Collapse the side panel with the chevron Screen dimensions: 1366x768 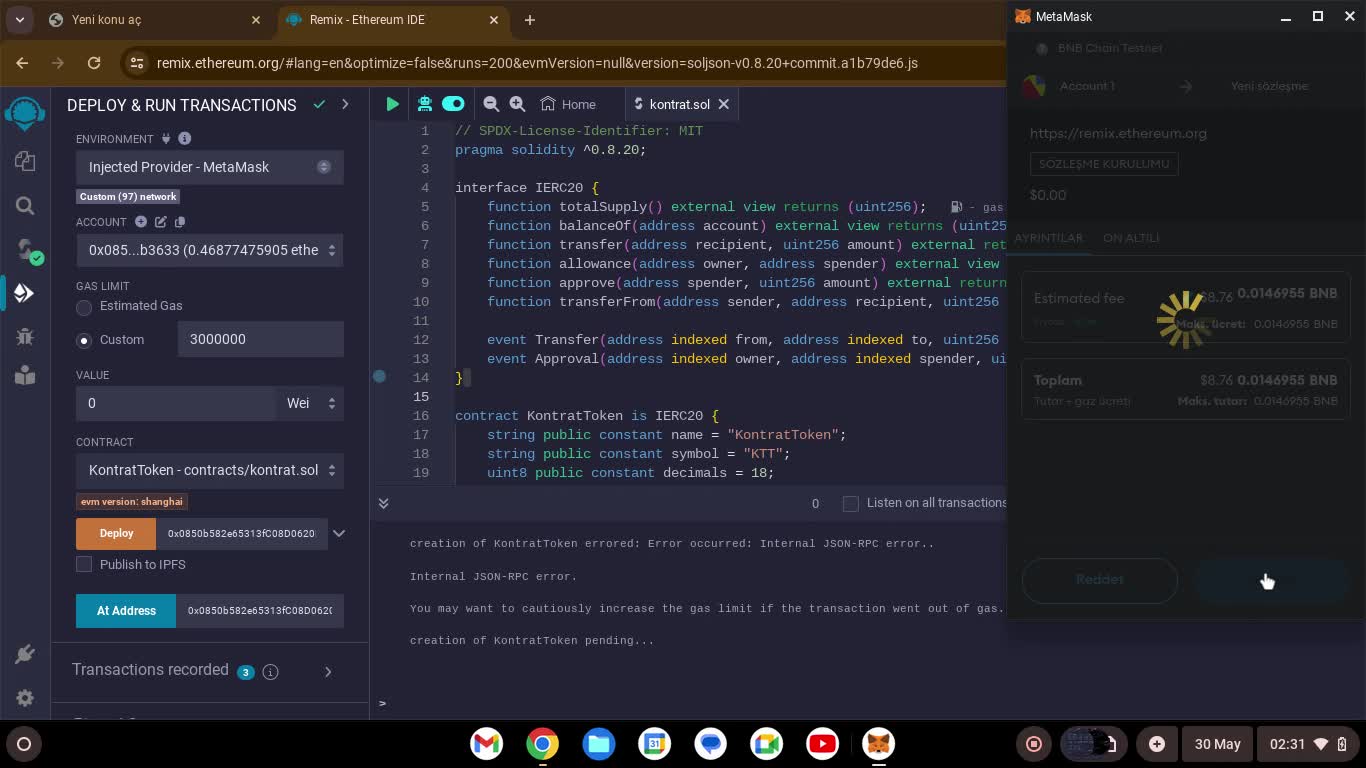[345, 104]
